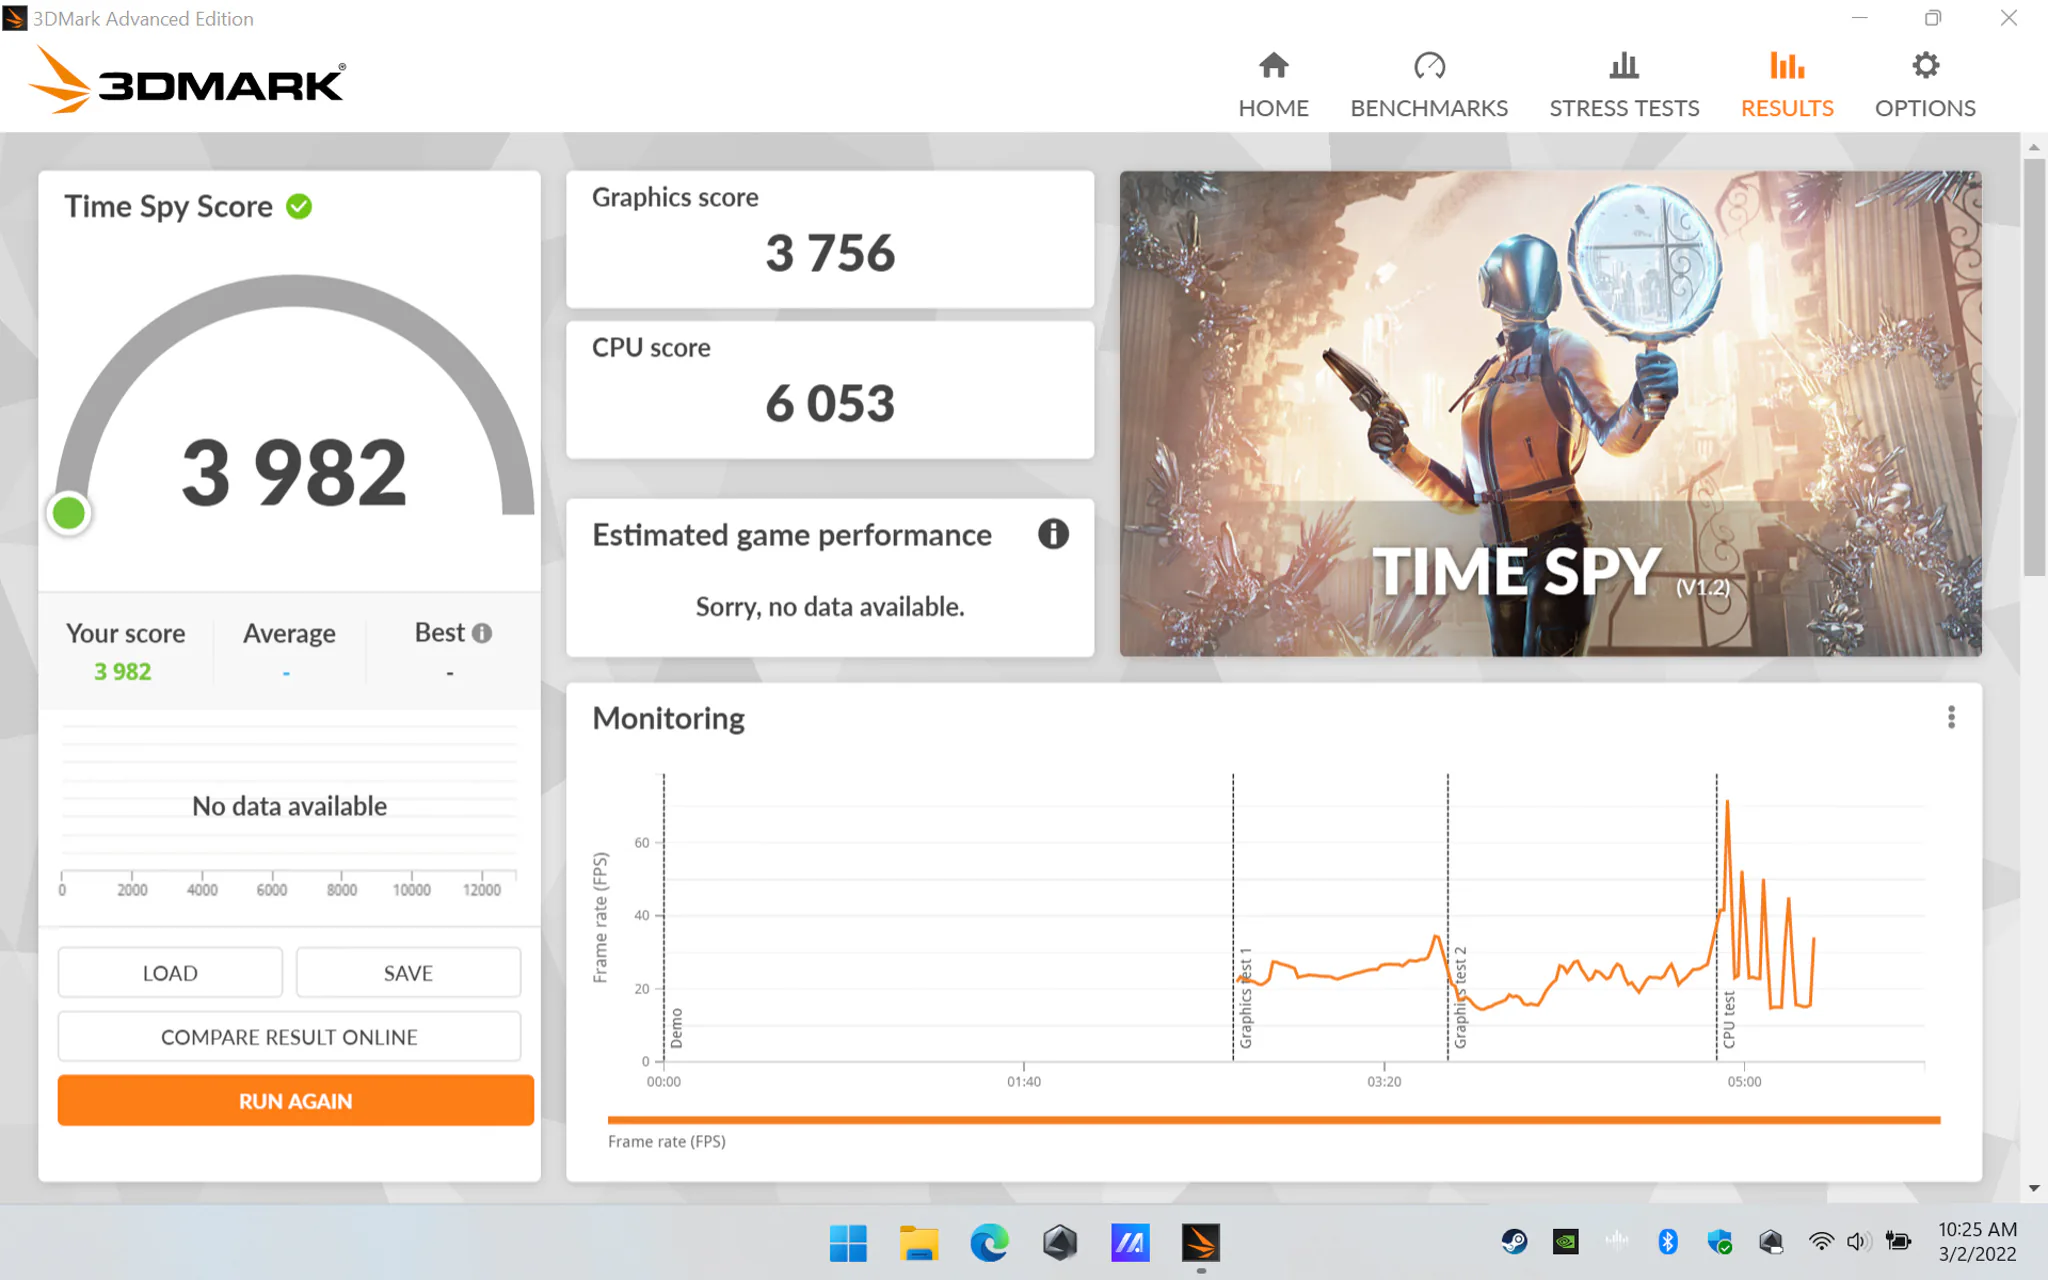Click the battery status icon
The image size is (2048, 1280).
pos(1898,1242)
